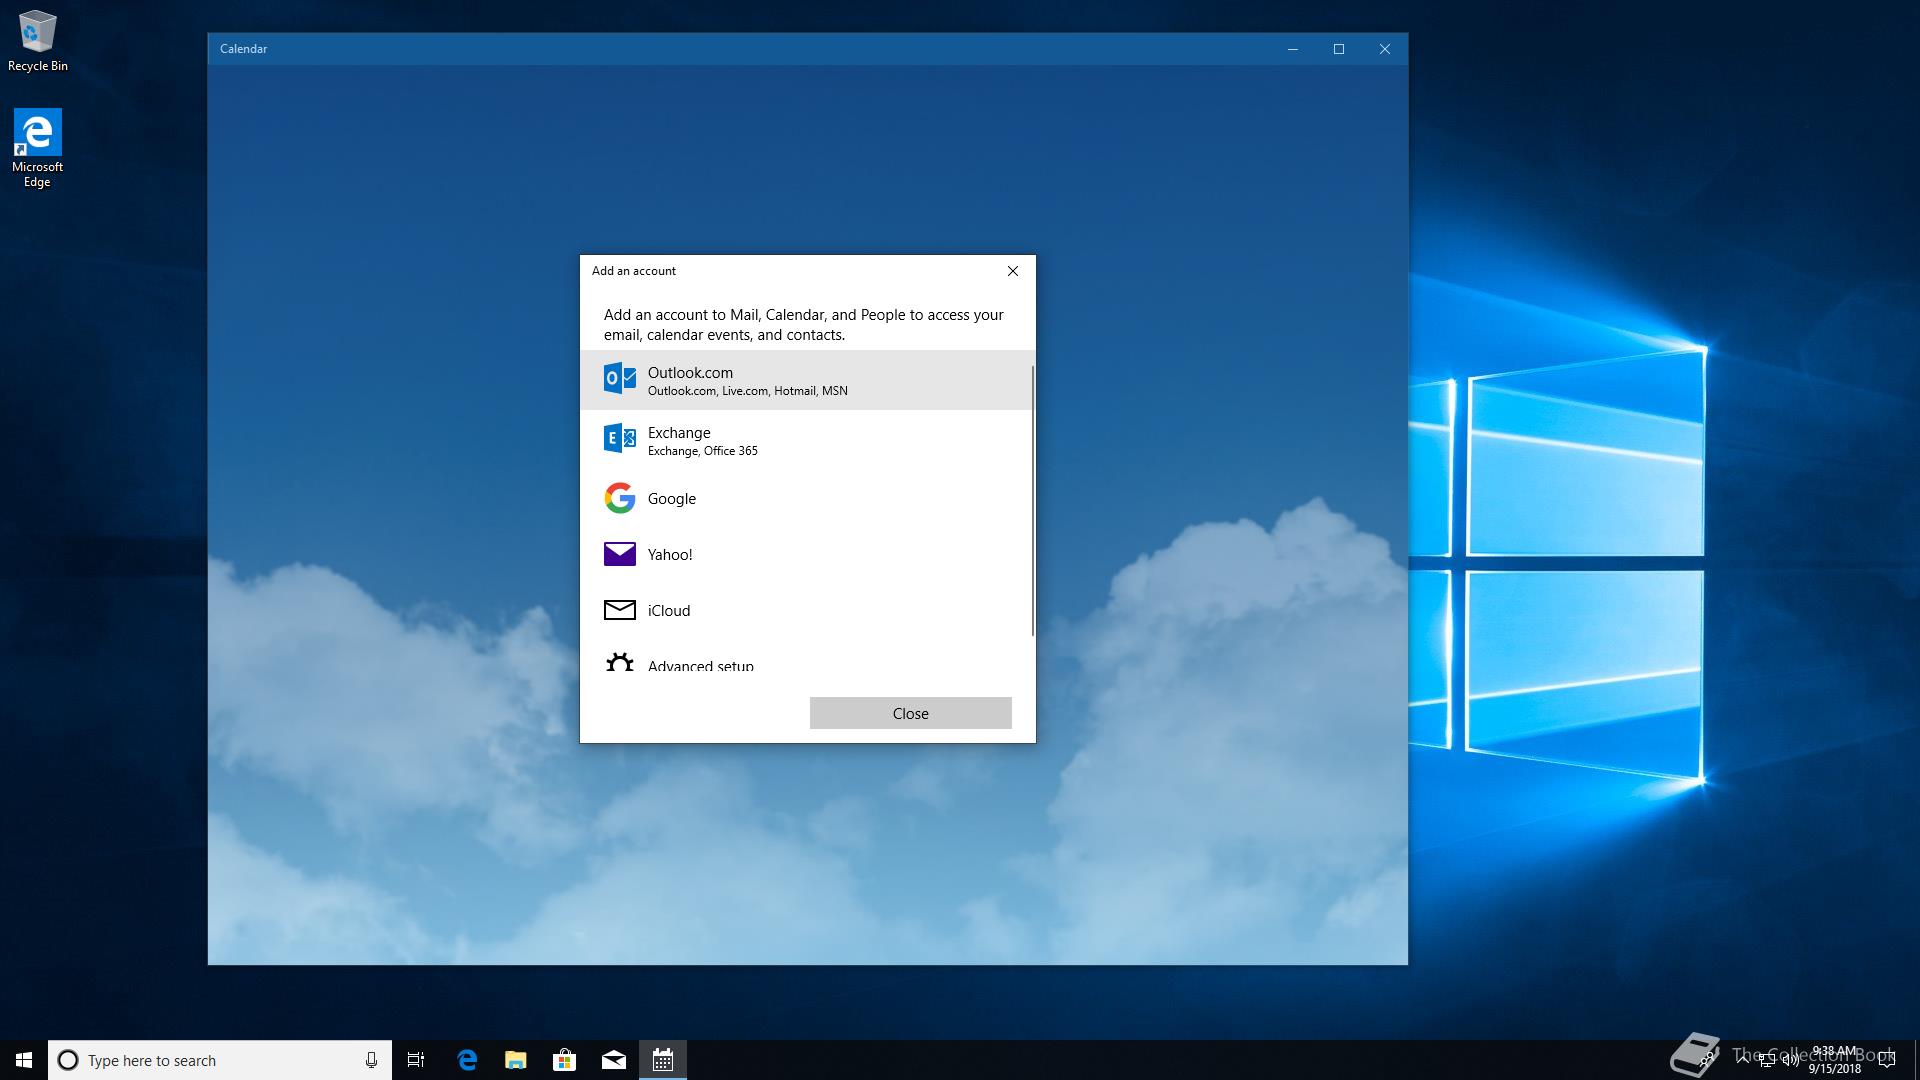This screenshot has width=1920, height=1080.
Task: Open Microsoft Store from the taskbar
Action: pyautogui.click(x=565, y=1060)
